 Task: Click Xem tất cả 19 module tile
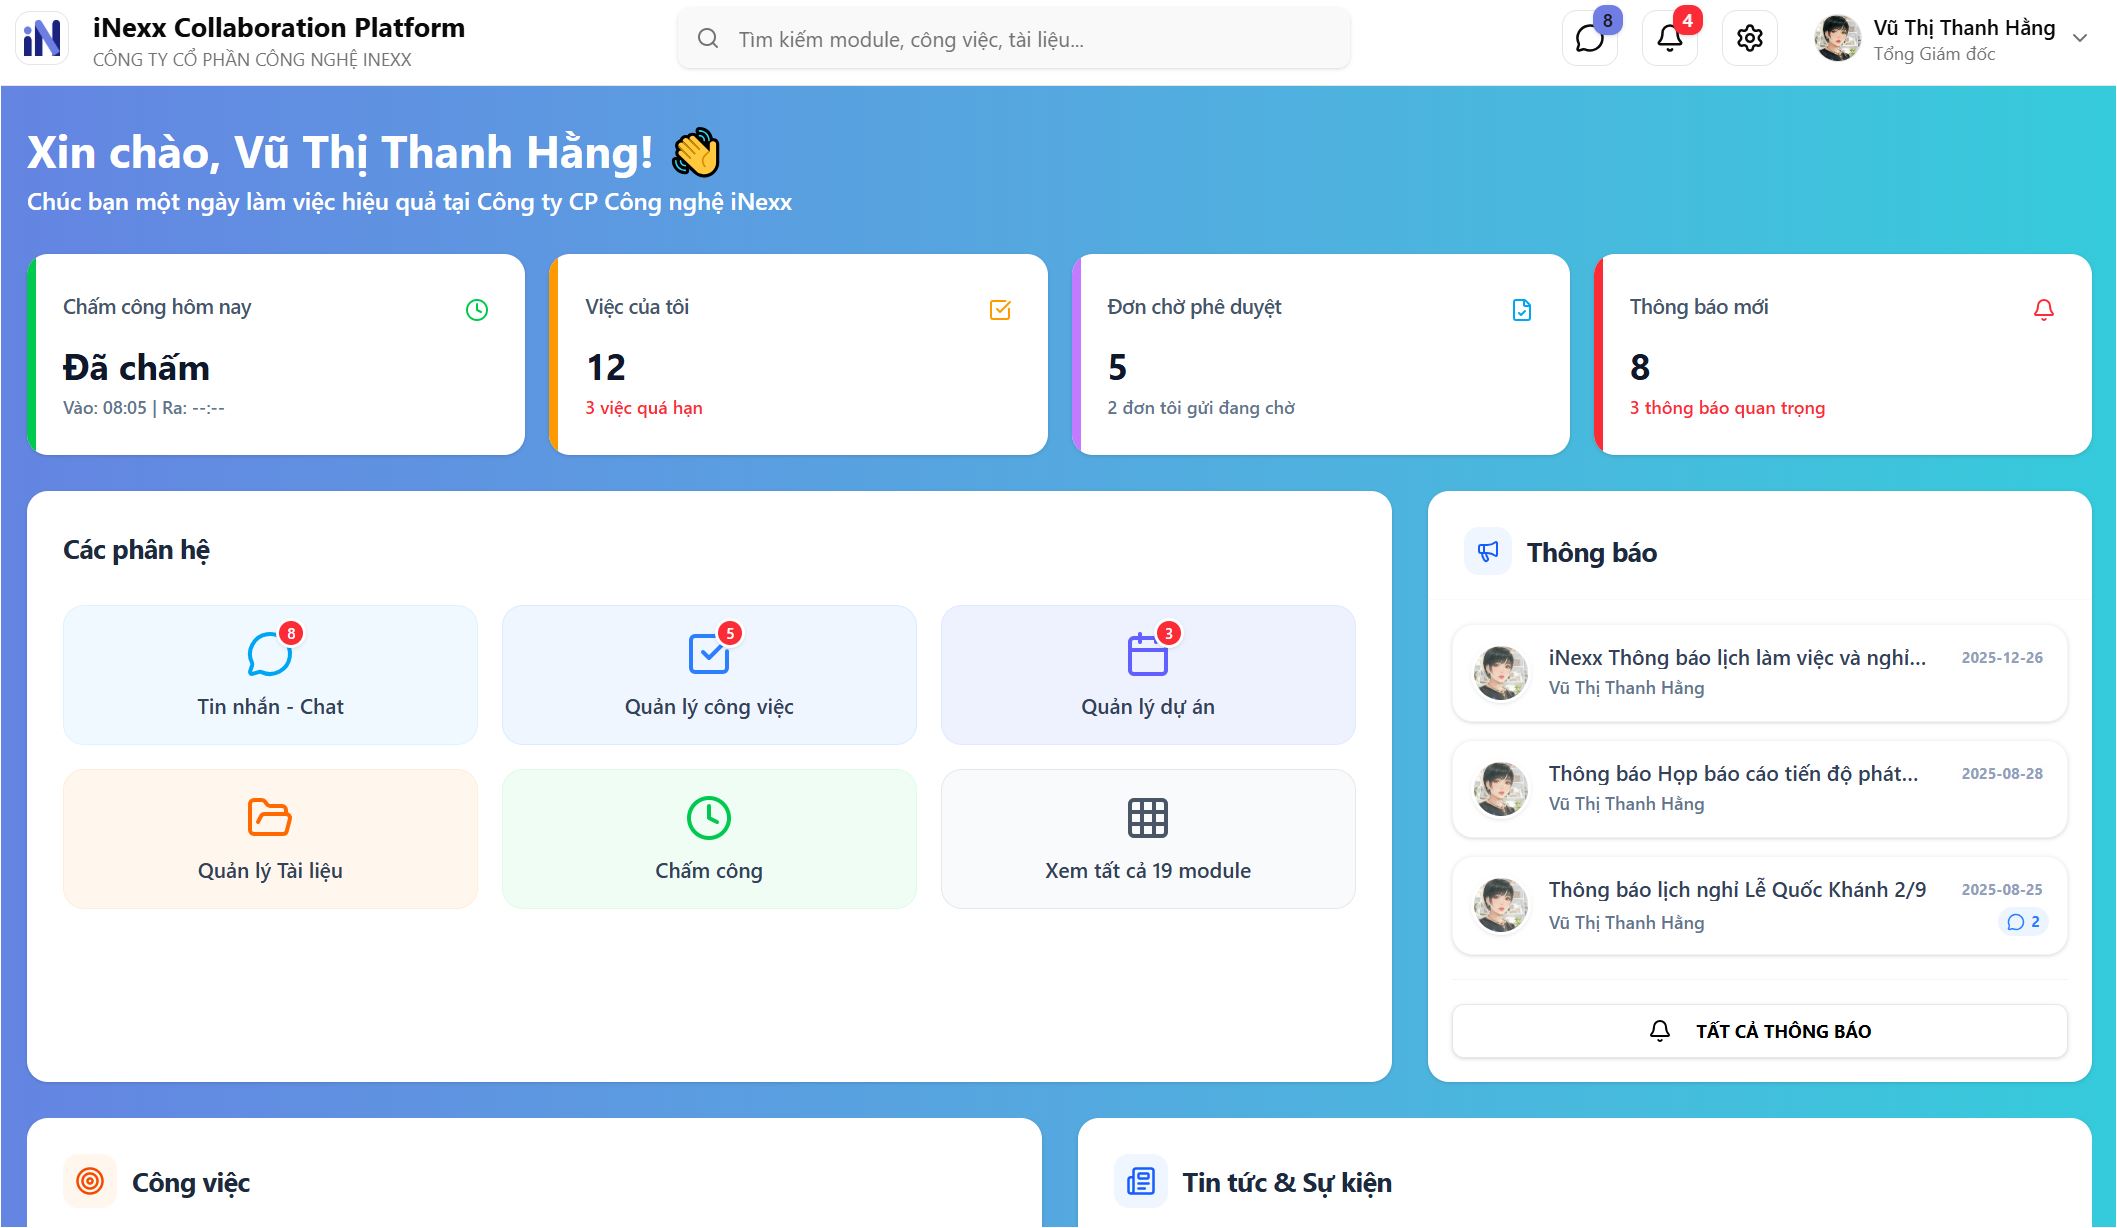(x=1147, y=839)
